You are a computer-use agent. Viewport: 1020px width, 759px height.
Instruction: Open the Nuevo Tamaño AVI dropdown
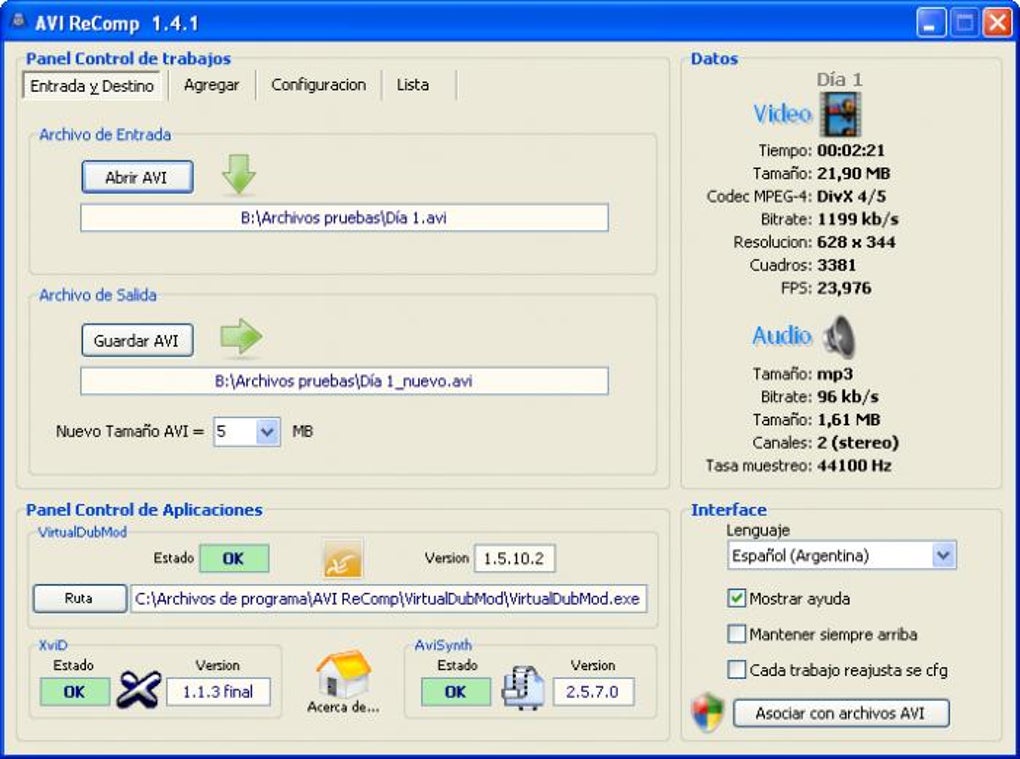267,432
